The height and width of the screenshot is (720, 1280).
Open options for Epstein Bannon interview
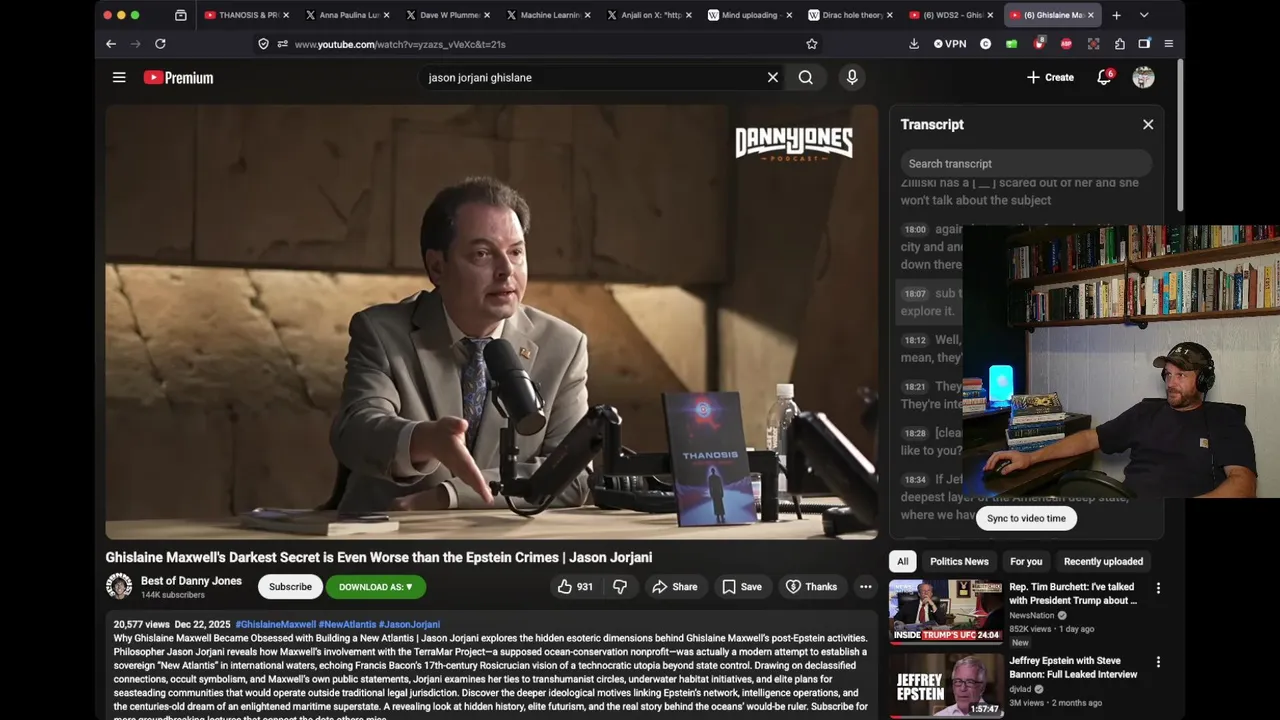tap(1158, 662)
